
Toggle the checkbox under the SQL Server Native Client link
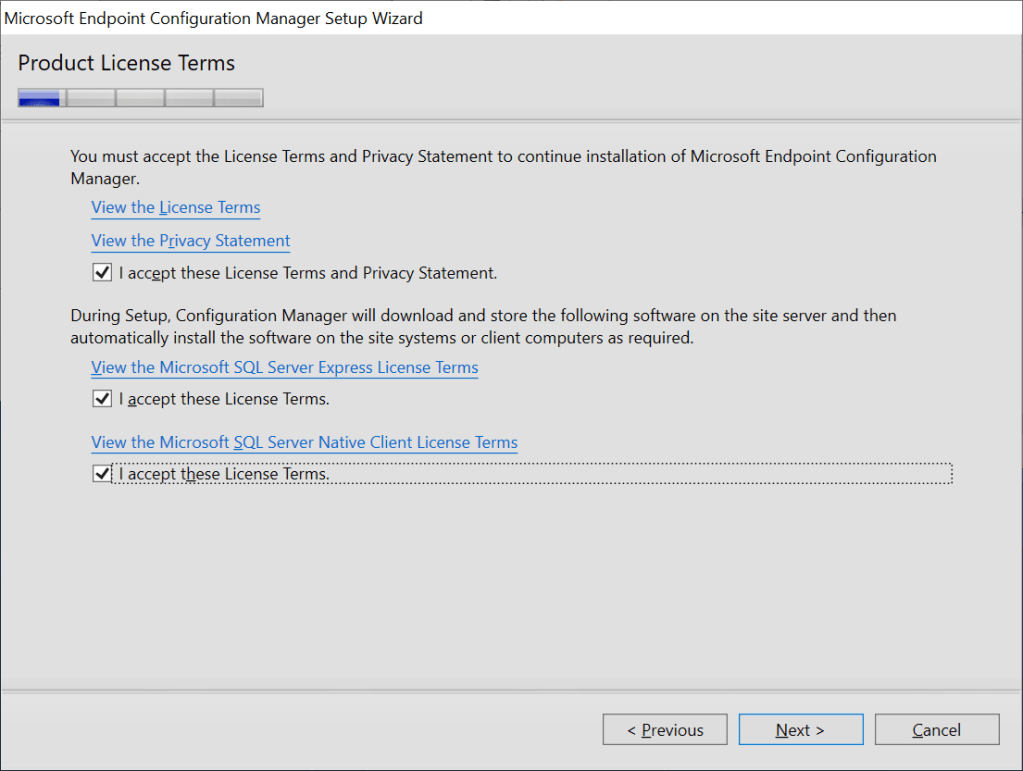pos(102,474)
